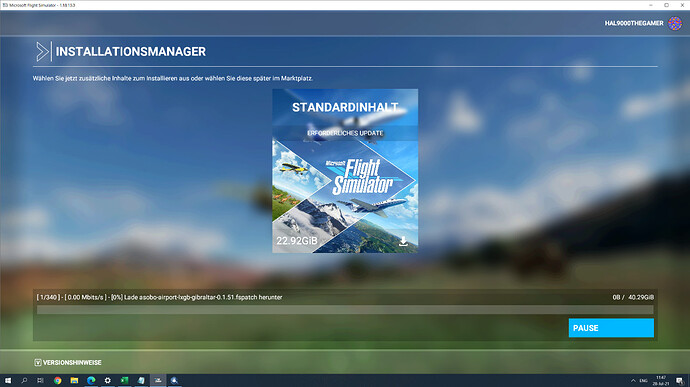Viewport: 690px width, 387px height.
Task: Close the Flight Simulator window
Action: [x=682, y=5]
